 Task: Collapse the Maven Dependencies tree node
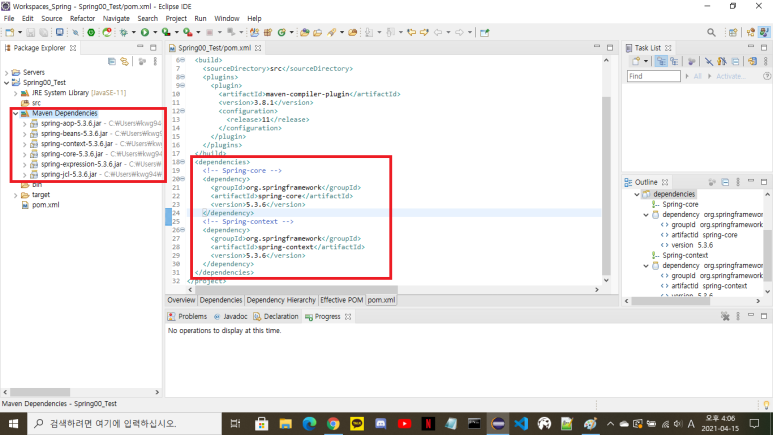point(16,113)
